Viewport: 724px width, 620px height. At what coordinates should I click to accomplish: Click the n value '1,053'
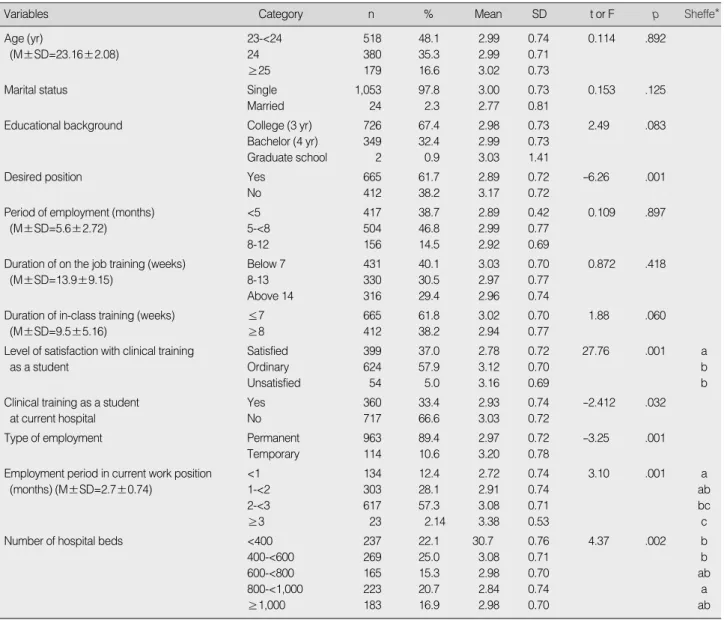368,90
